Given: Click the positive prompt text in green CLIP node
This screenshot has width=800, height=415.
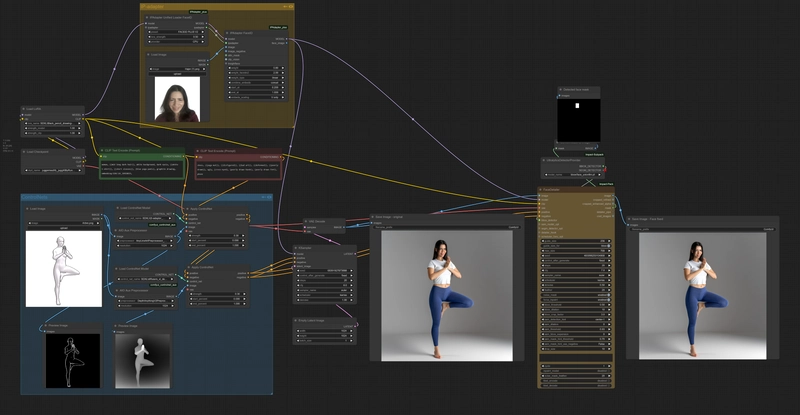Looking at the screenshot, I should 142,169.
